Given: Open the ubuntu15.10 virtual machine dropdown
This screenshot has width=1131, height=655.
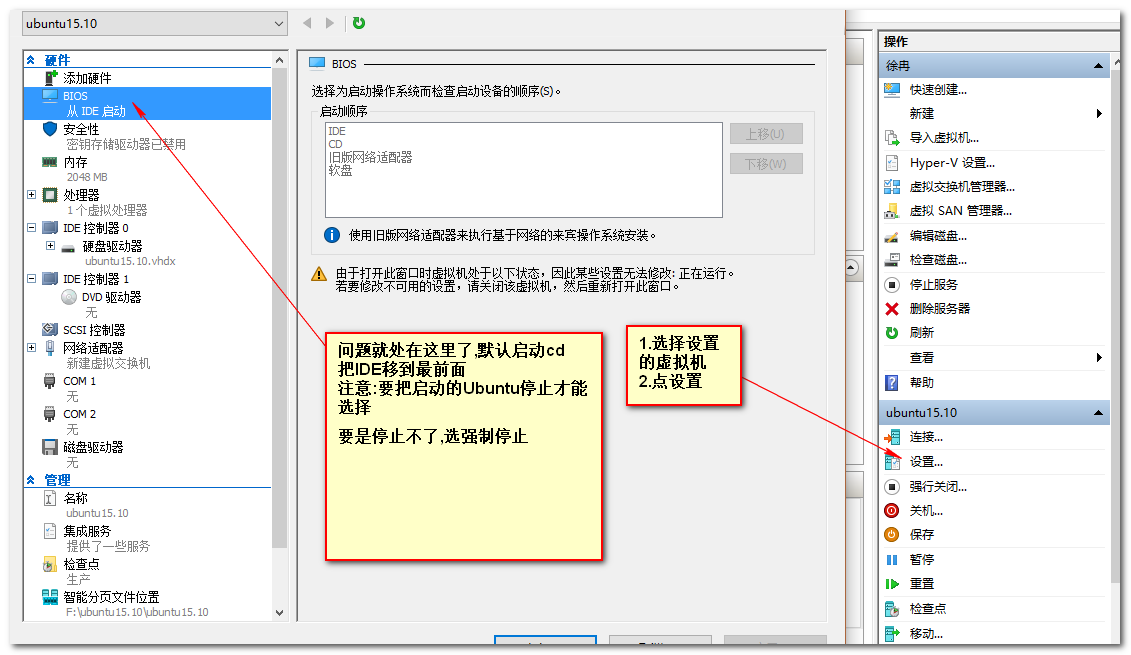Looking at the screenshot, I should [154, 24].
